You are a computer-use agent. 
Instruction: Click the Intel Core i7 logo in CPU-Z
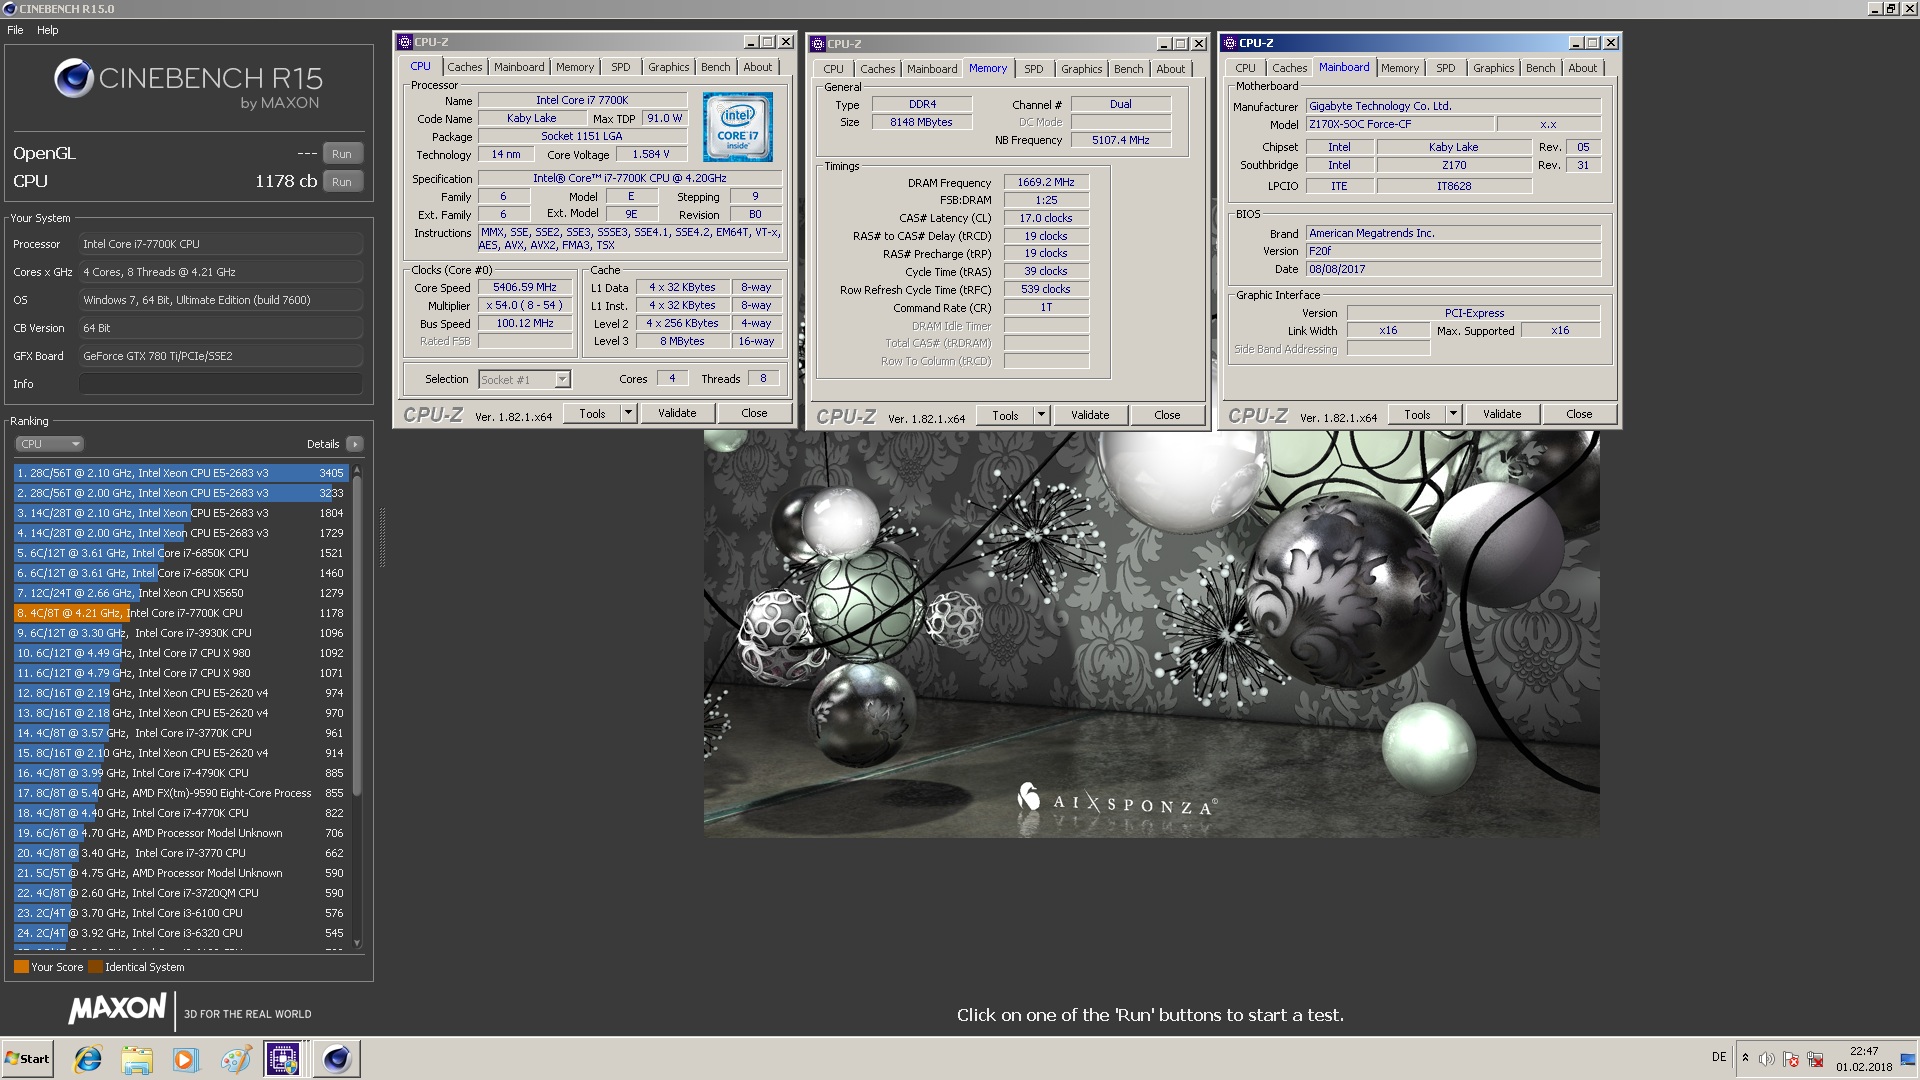pos(738,127)
